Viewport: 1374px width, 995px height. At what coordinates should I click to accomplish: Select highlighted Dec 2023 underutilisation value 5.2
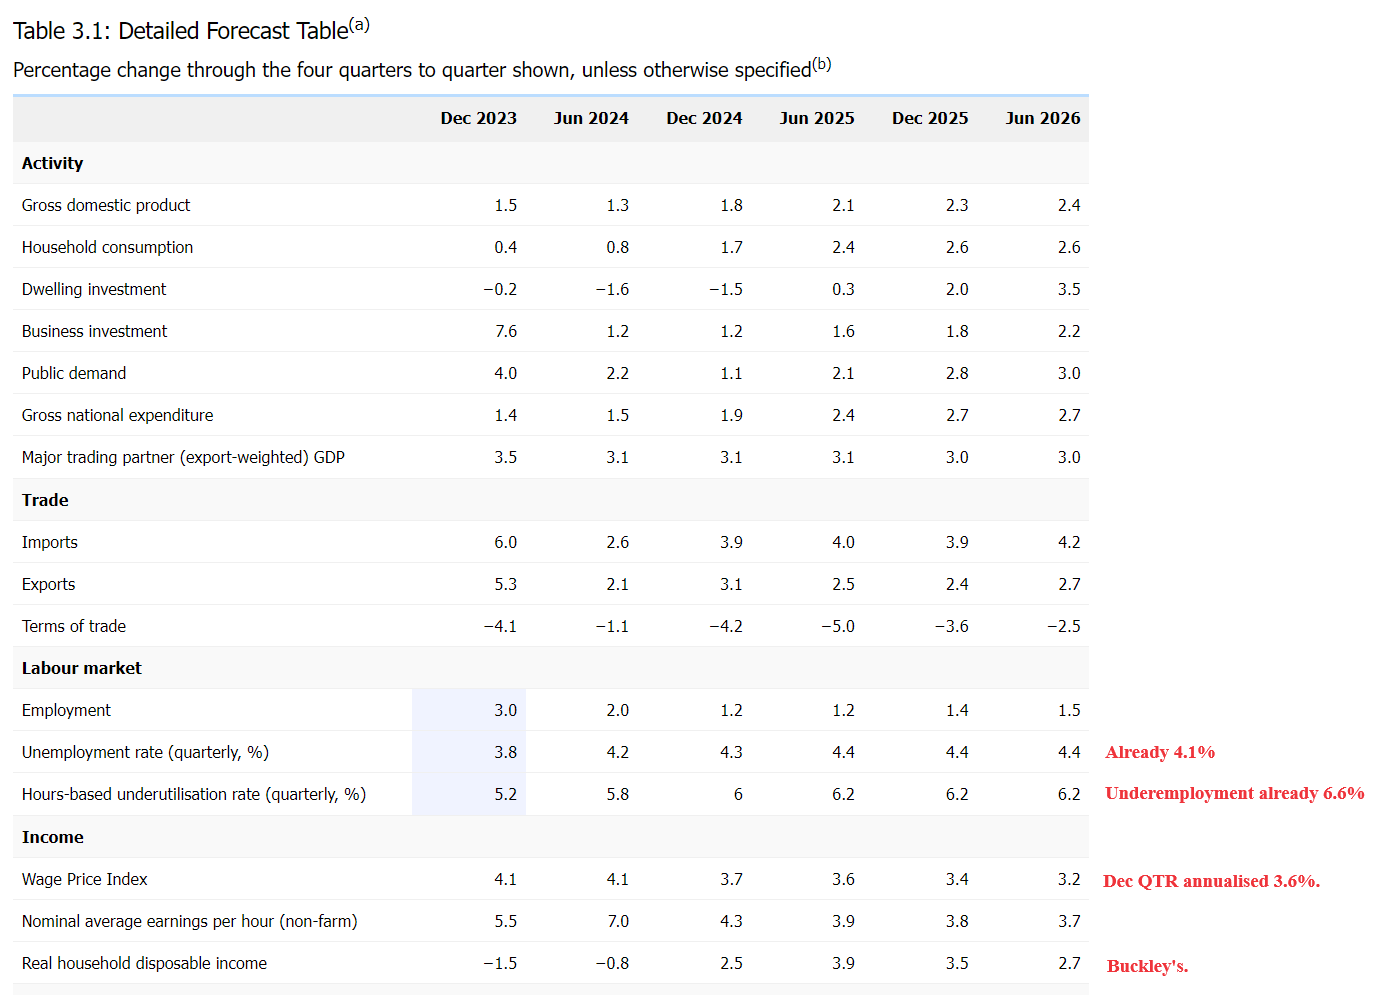pos(505,794)
